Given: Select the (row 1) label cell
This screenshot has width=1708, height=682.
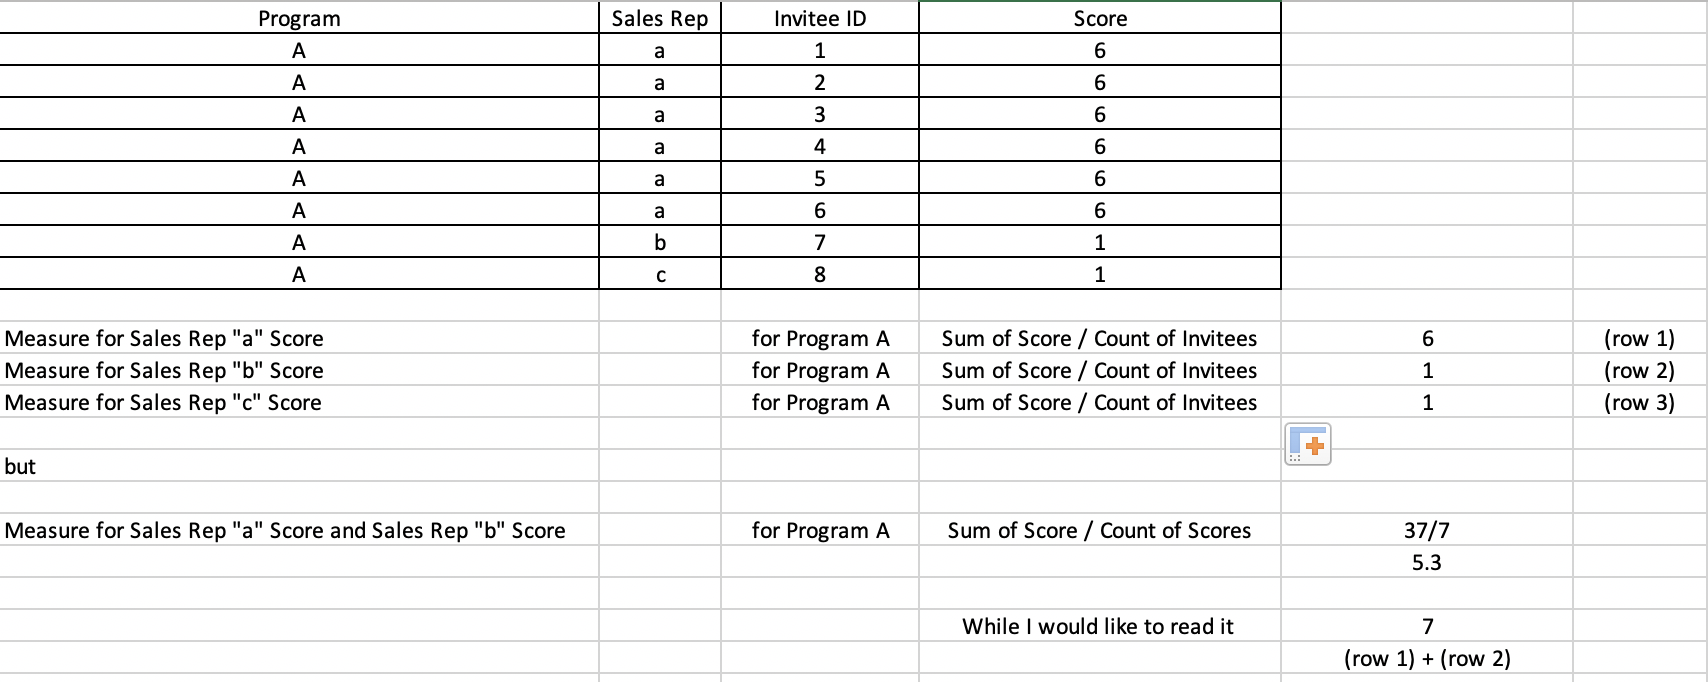Looking at the screenshot, I should click(x=1639, y=338).
